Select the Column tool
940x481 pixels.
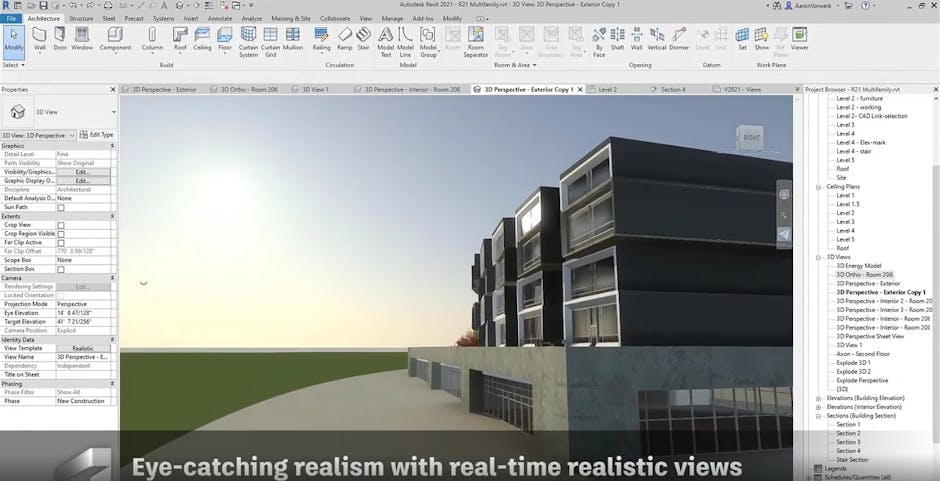click(x=152, y=39)
